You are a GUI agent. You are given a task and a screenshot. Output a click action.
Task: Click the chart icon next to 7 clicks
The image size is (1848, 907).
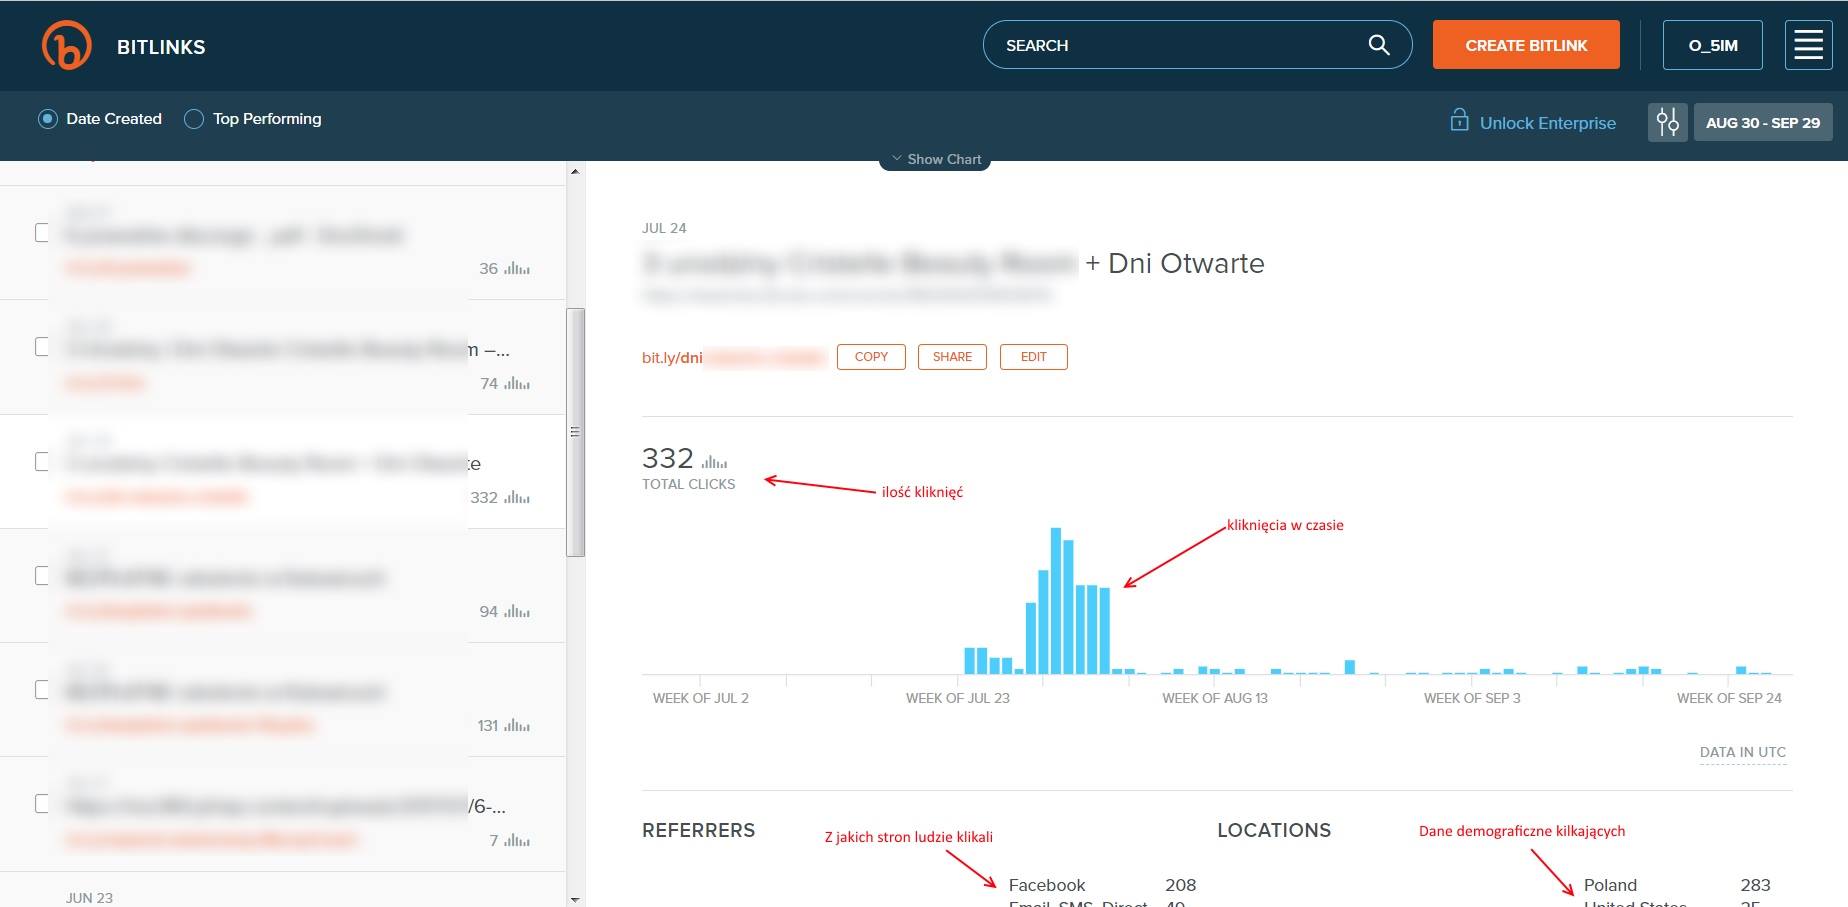pyautogui.click(x=517, y=840)
